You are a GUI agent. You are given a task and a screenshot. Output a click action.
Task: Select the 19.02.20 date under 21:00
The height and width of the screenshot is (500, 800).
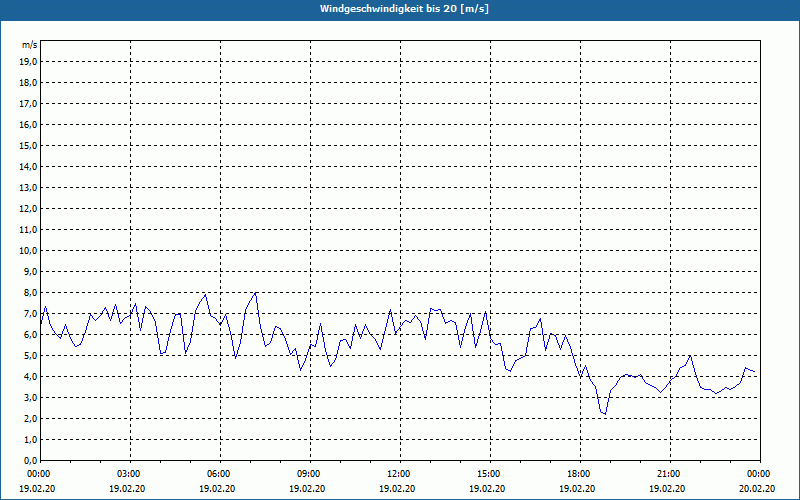pyautogui.click(x=667, y=489)
